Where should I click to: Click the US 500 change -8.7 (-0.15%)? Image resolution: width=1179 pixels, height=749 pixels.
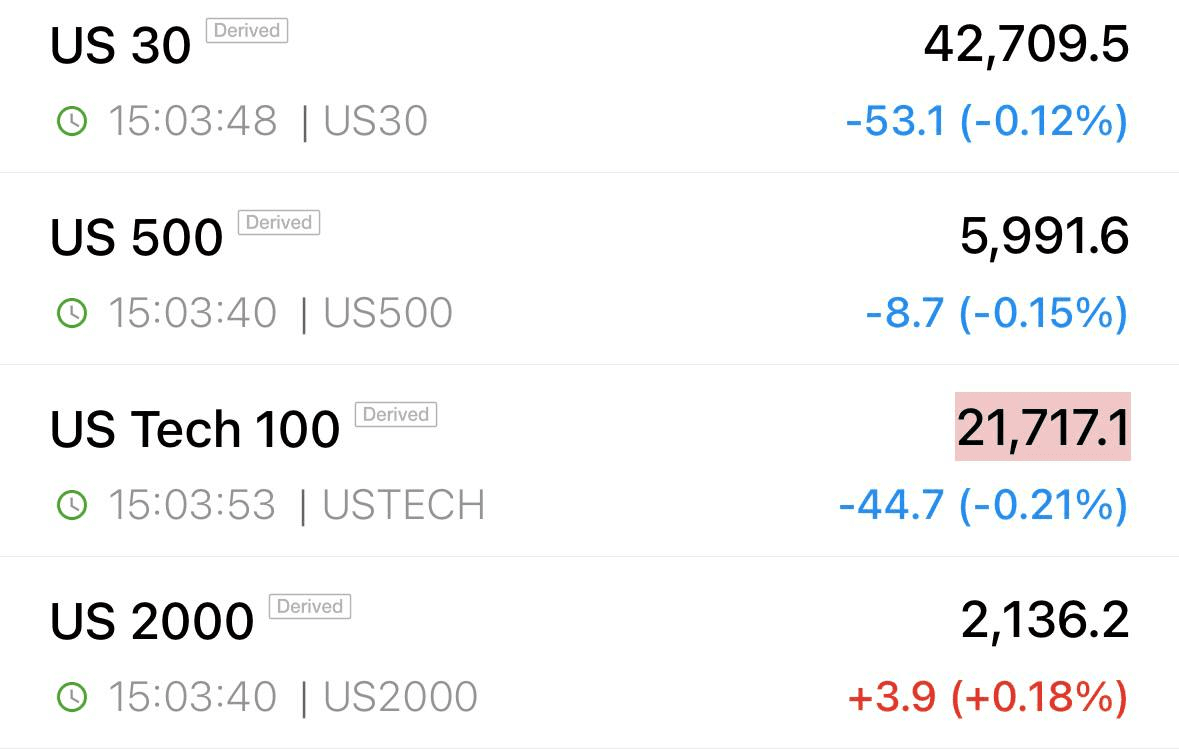[x=997, y=313]
